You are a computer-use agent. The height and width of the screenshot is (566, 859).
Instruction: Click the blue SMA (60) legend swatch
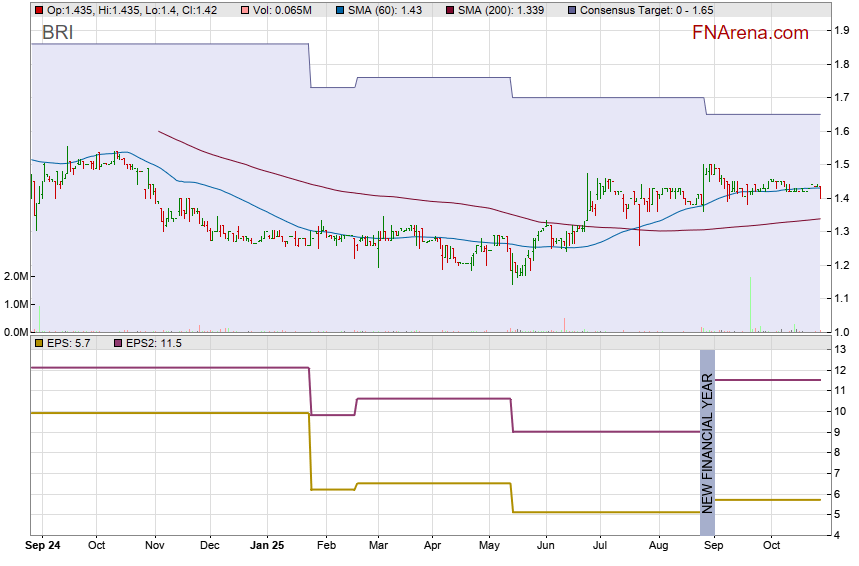pos(339,9)
